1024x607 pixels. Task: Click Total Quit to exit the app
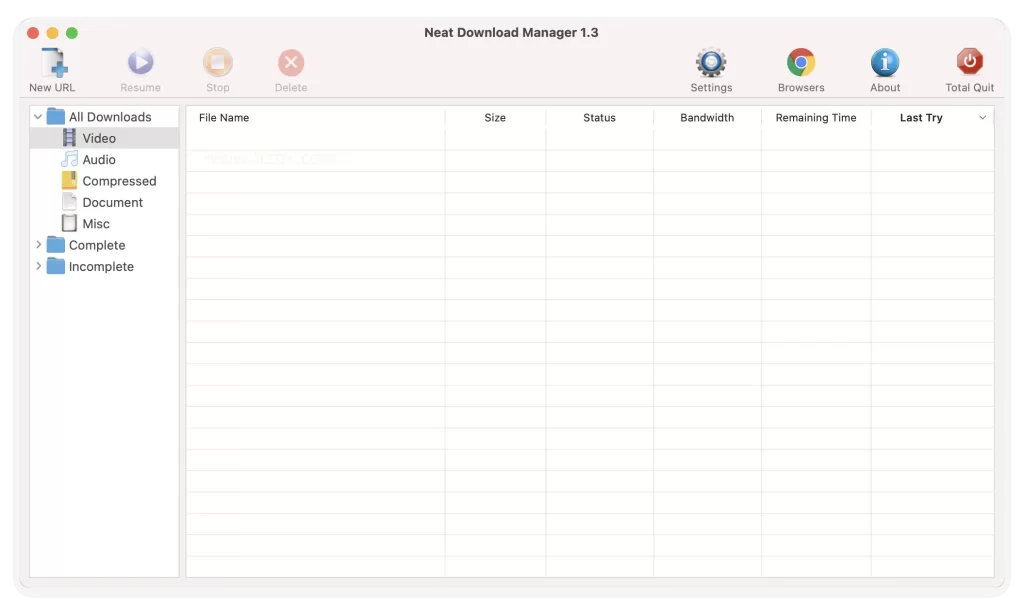968,66
